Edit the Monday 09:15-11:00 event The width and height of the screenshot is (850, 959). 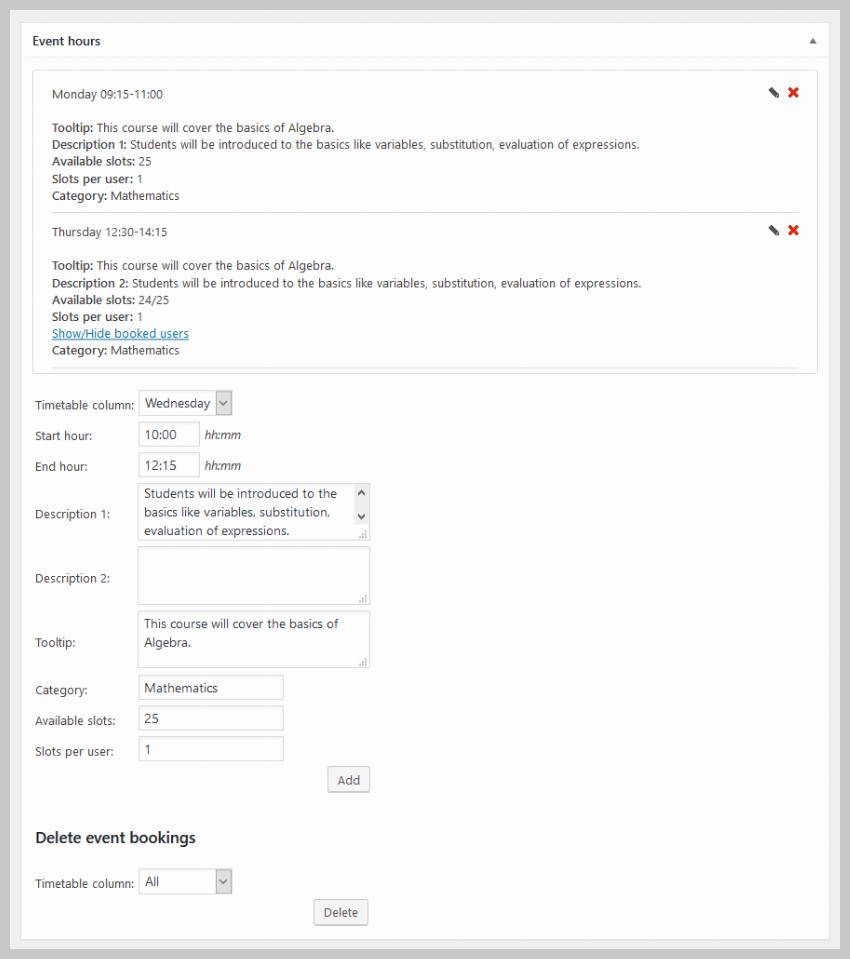[x=772, y=92]
